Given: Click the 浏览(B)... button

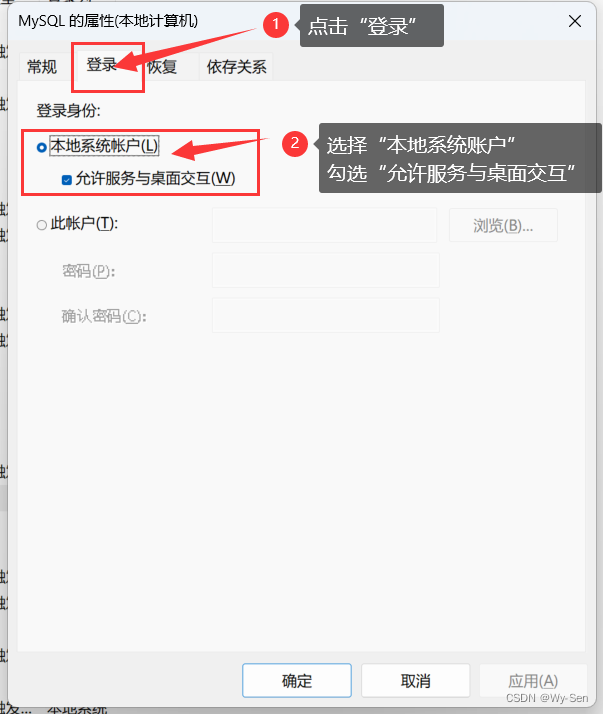Looking at the screenshot, I should click(503, 225).
